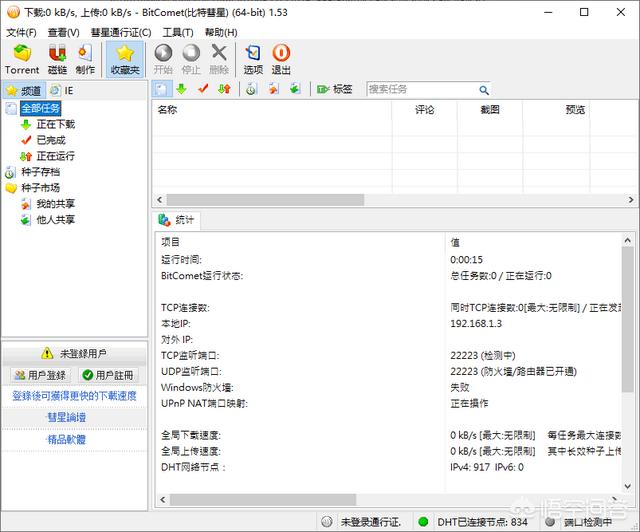This screenshot has width=640, height=532.
Task: Click the 标签 tags button
Action: (334, 89)
